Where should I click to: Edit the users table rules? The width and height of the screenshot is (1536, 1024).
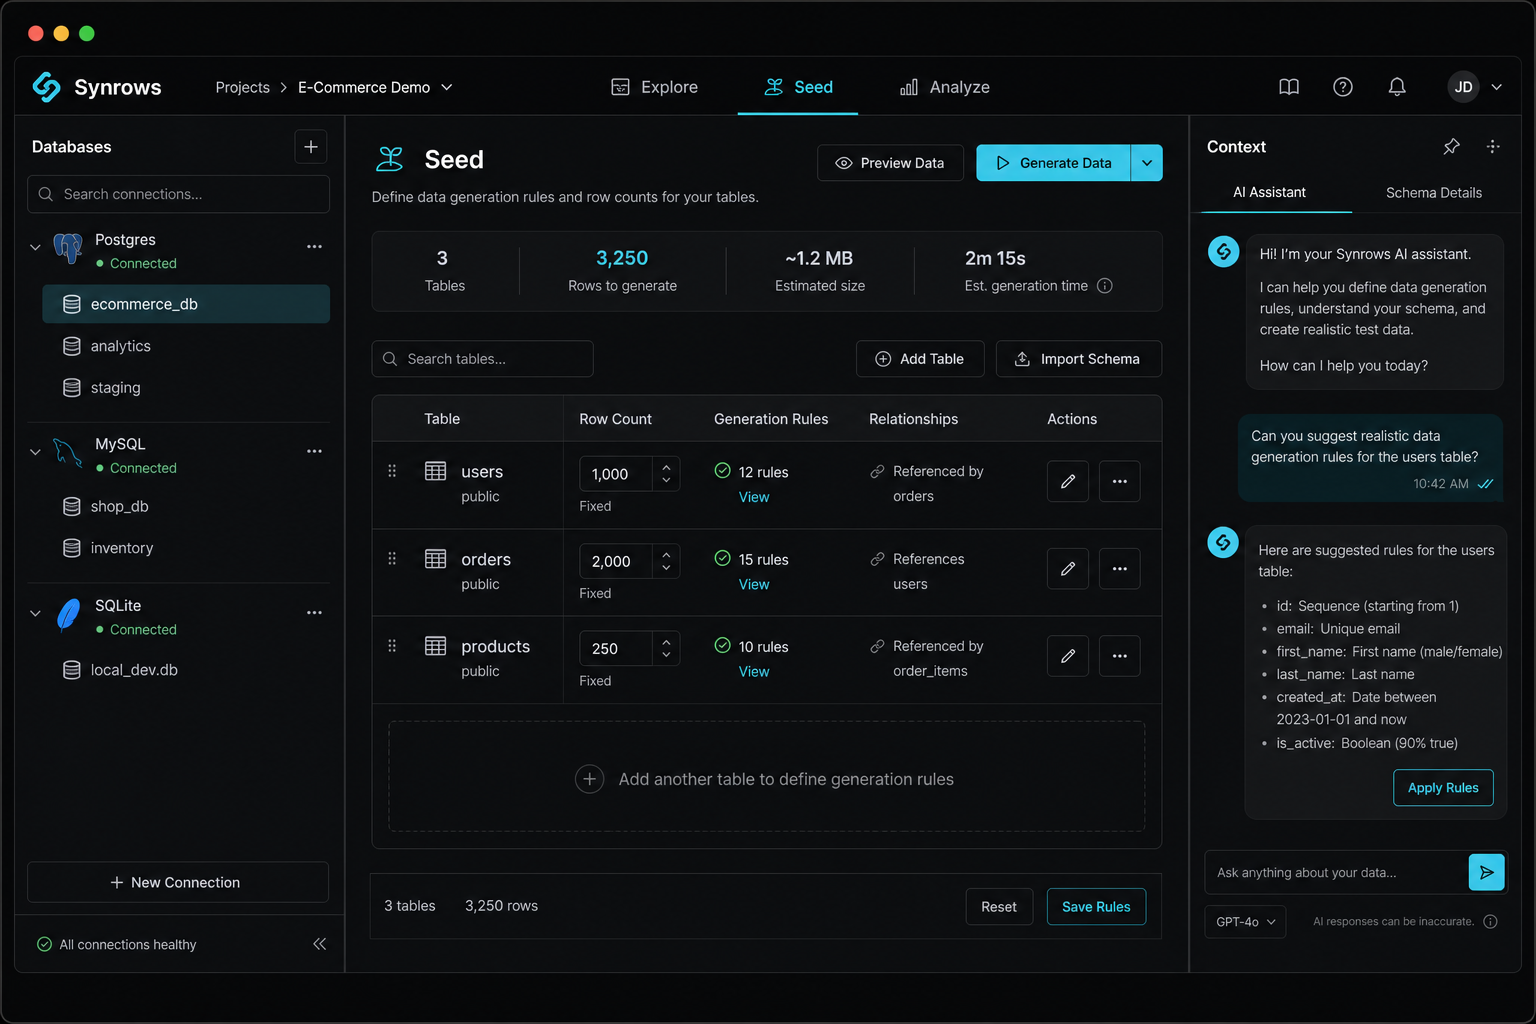(1068, 481)
